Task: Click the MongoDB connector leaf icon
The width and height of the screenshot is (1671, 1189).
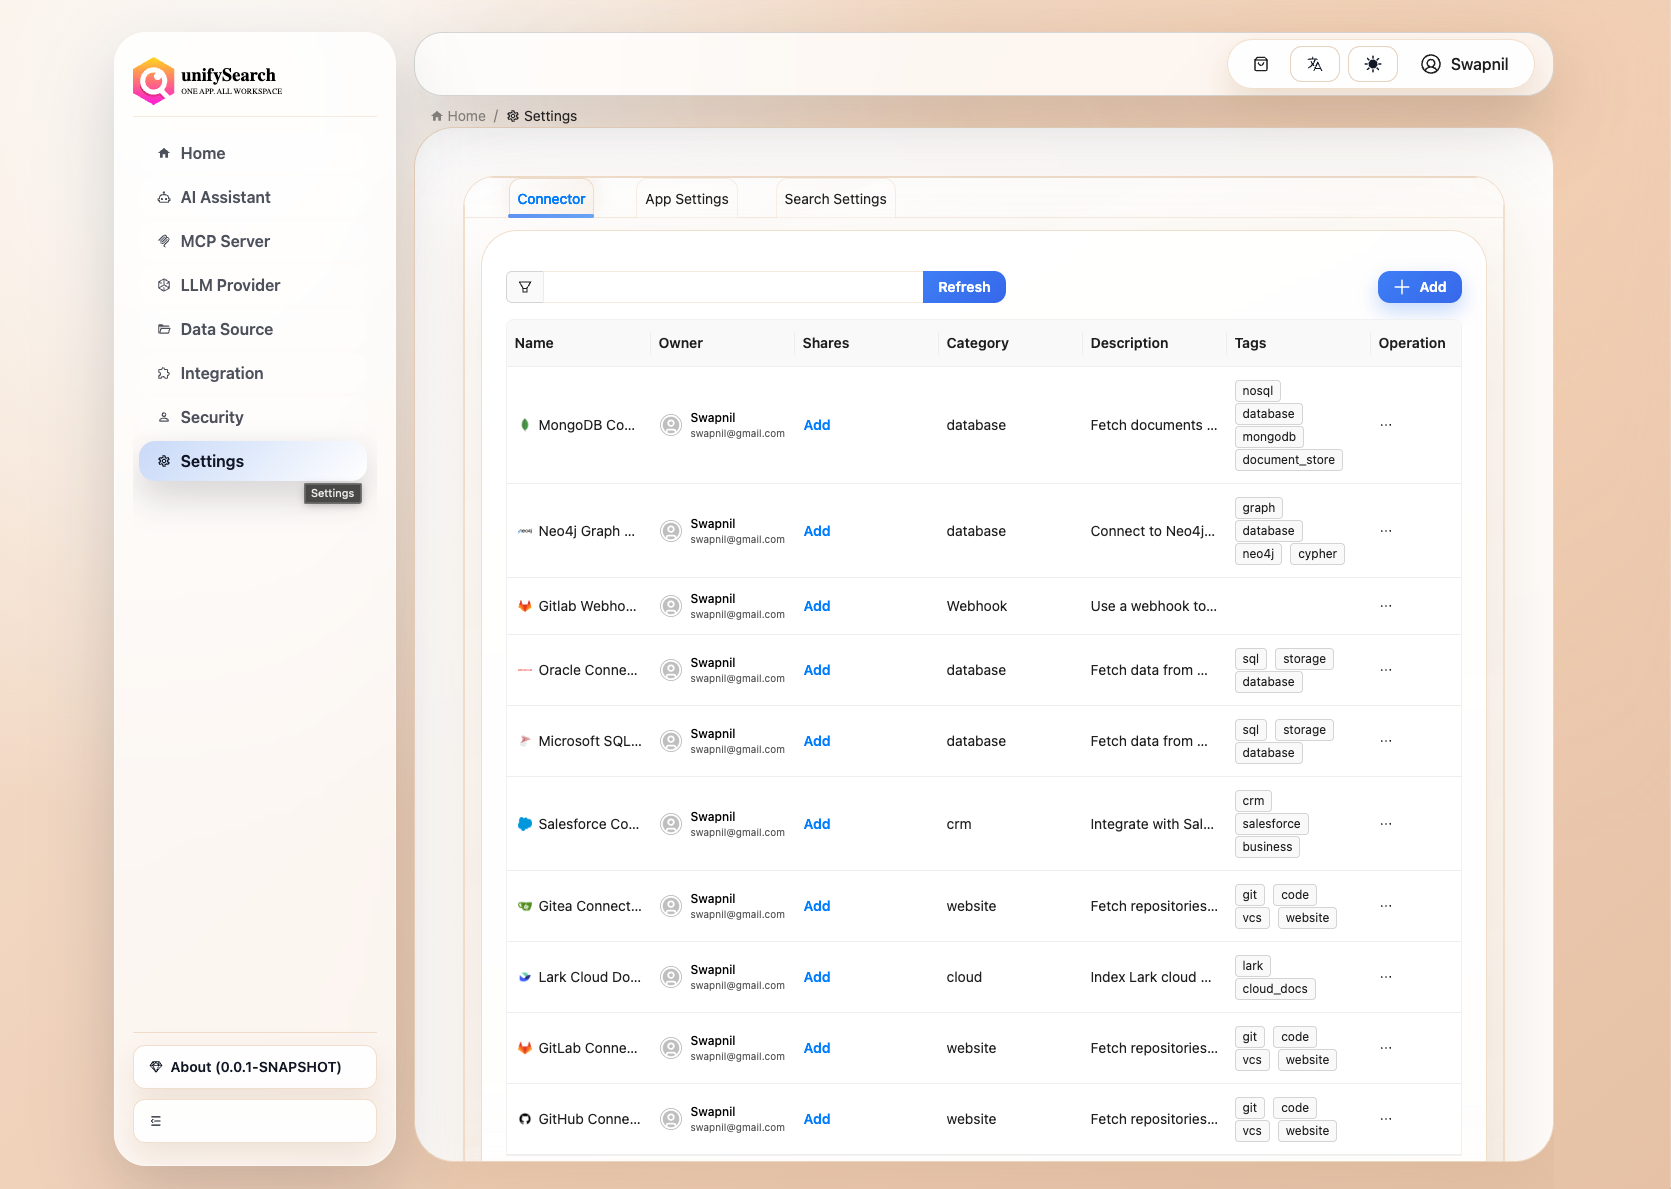Action: pyautogui.click(x=525, y=425)
